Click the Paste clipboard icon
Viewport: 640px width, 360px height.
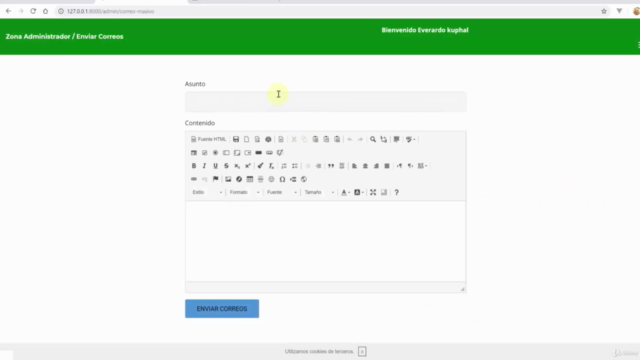[316, 139]
